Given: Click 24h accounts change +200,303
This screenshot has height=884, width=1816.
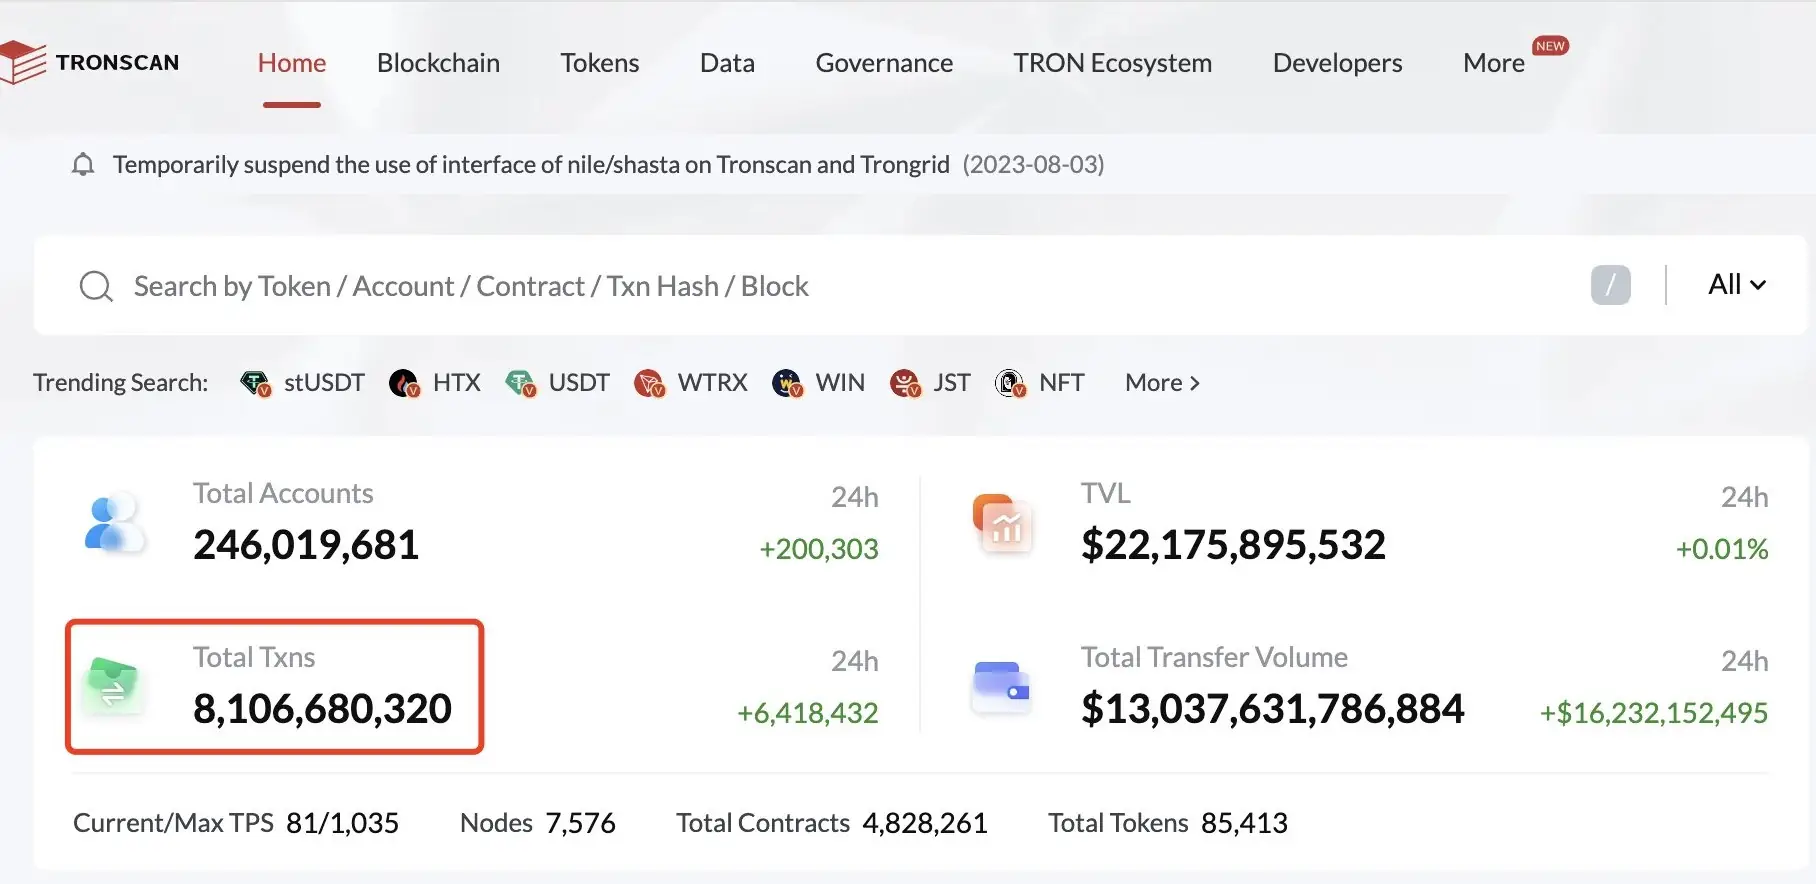Looking at the screenshot, I should (x=819, y=549).
